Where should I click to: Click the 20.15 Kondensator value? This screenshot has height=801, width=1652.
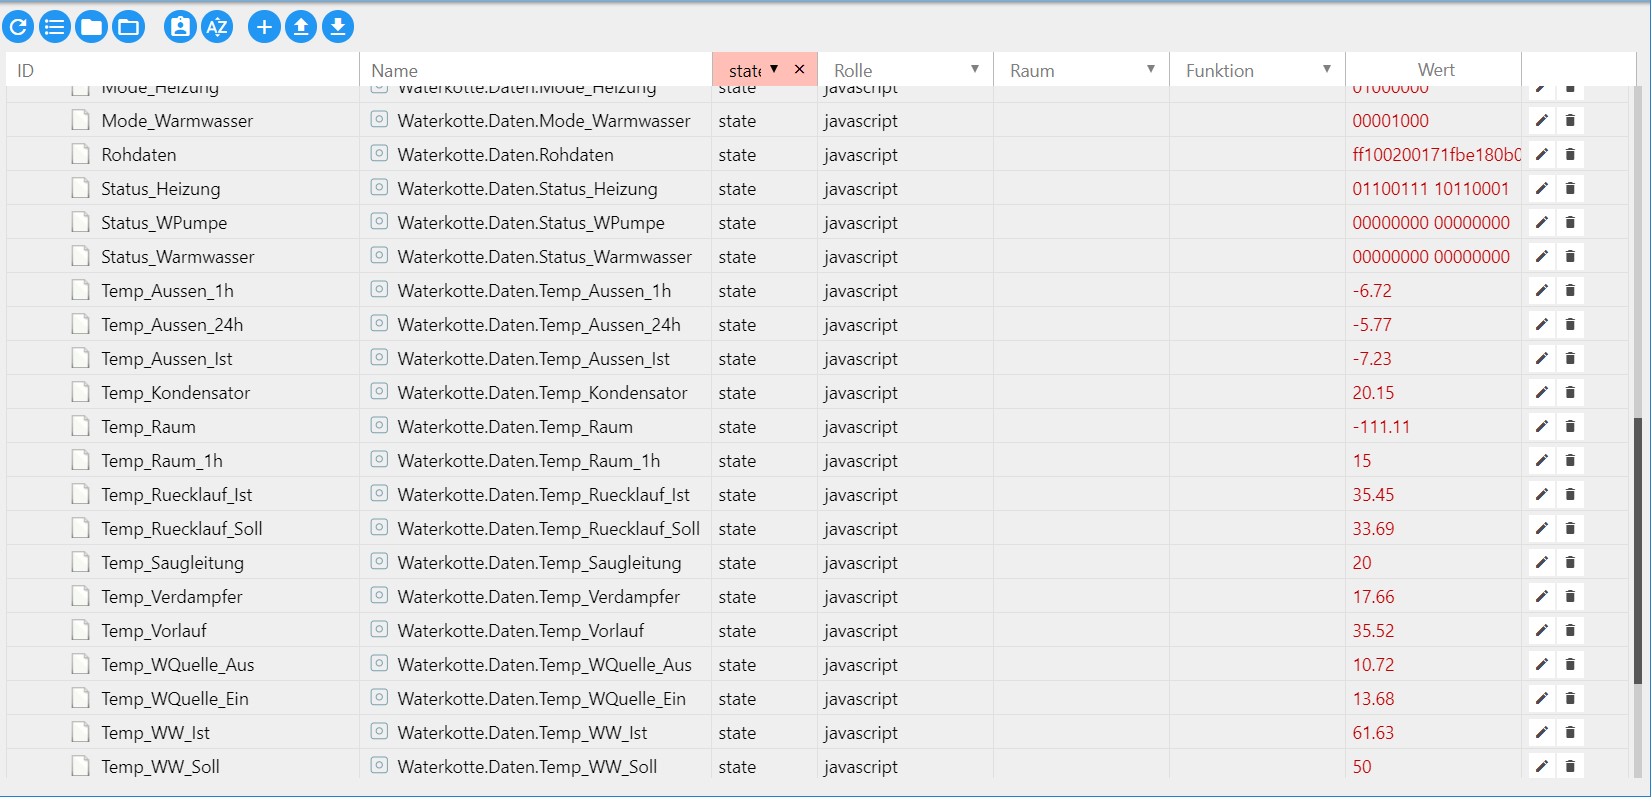point(1373,393)
